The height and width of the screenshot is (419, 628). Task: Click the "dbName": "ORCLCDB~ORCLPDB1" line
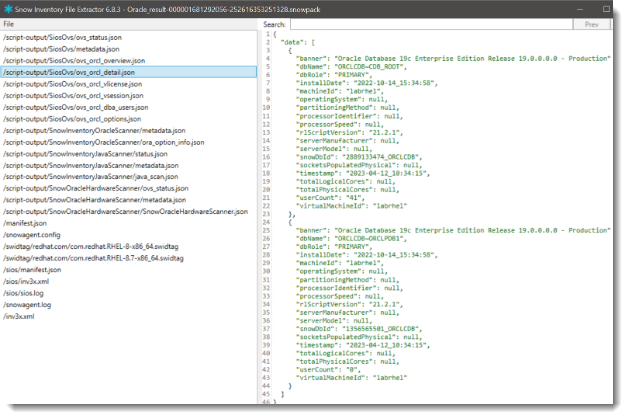[x=351, y=238]
